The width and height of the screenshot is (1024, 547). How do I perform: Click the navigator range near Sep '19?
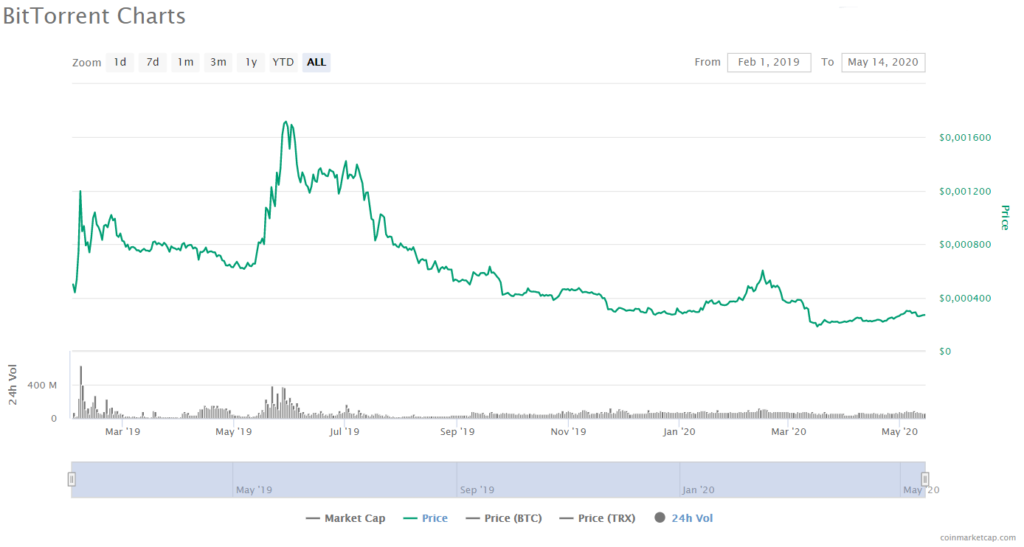477,490
